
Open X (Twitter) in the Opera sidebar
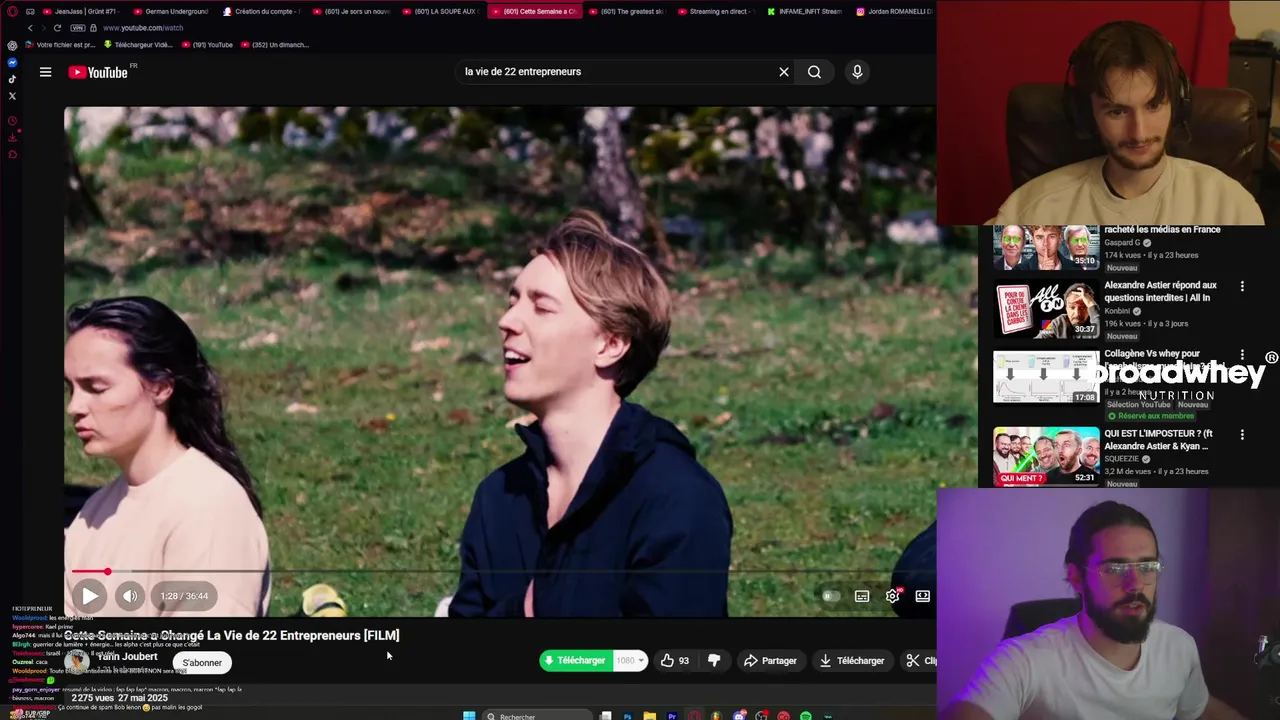12,96
